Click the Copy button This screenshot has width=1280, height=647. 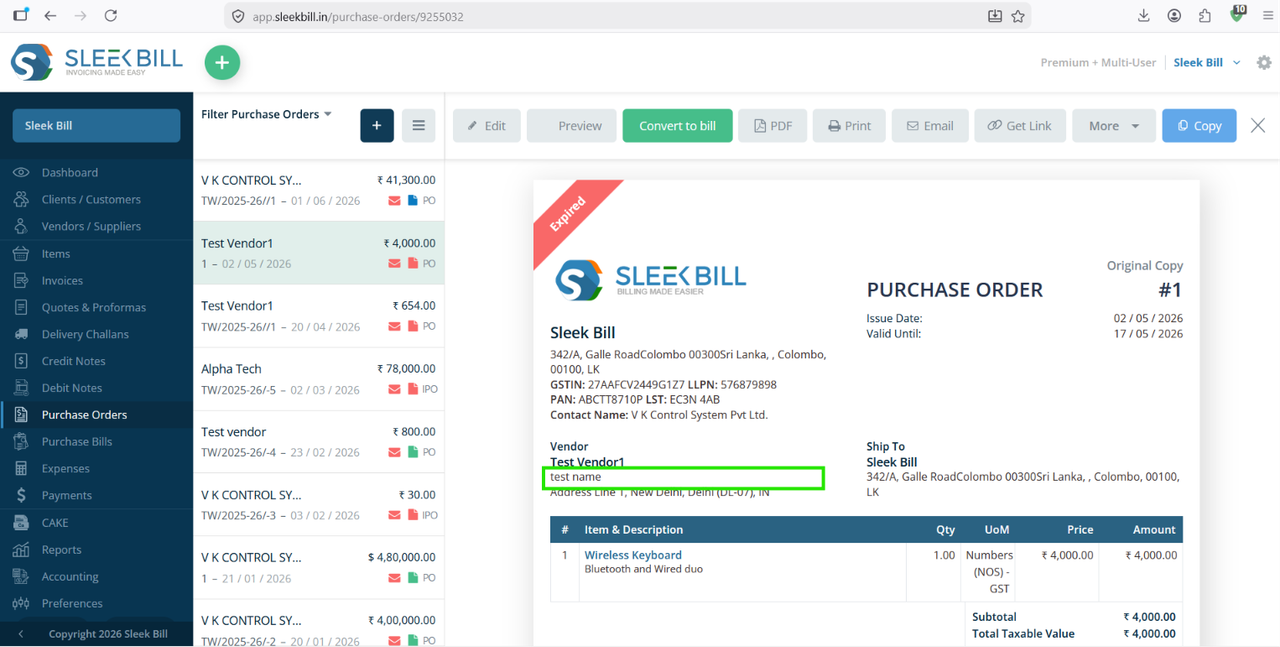click(x=1199, y=126)
